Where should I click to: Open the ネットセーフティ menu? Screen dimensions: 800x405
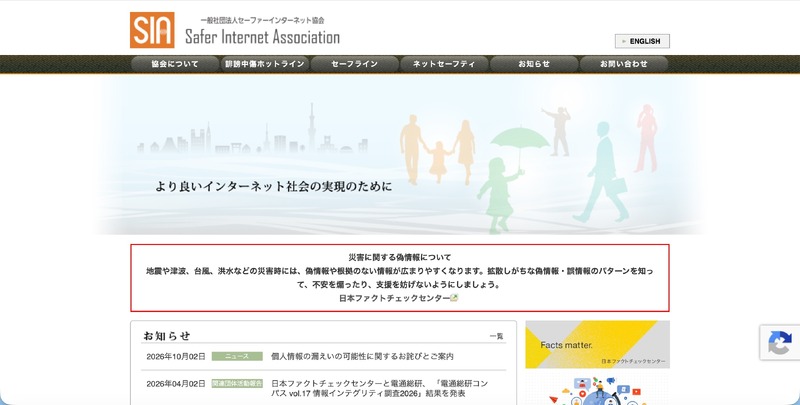pos(444,64)
